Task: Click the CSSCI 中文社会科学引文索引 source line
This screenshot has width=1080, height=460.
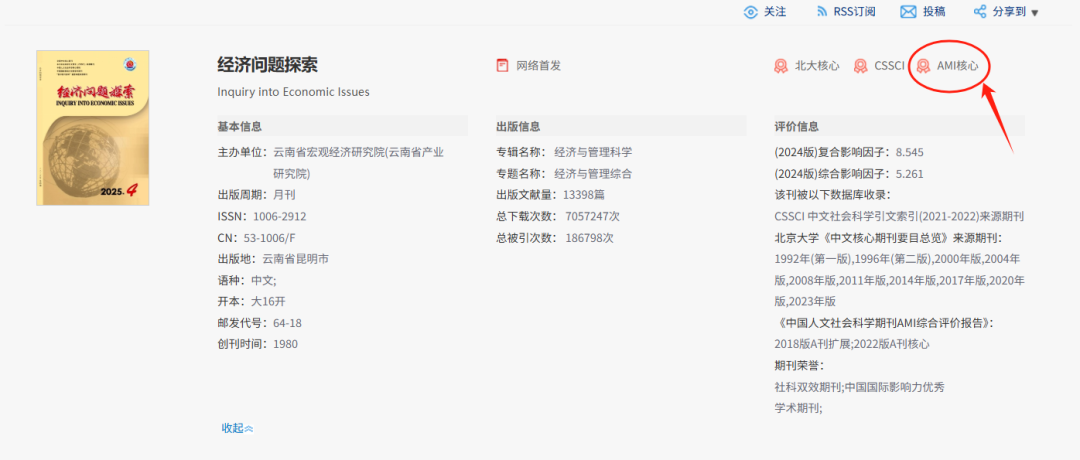Action: pyautogui.click(x=899, y=216)
